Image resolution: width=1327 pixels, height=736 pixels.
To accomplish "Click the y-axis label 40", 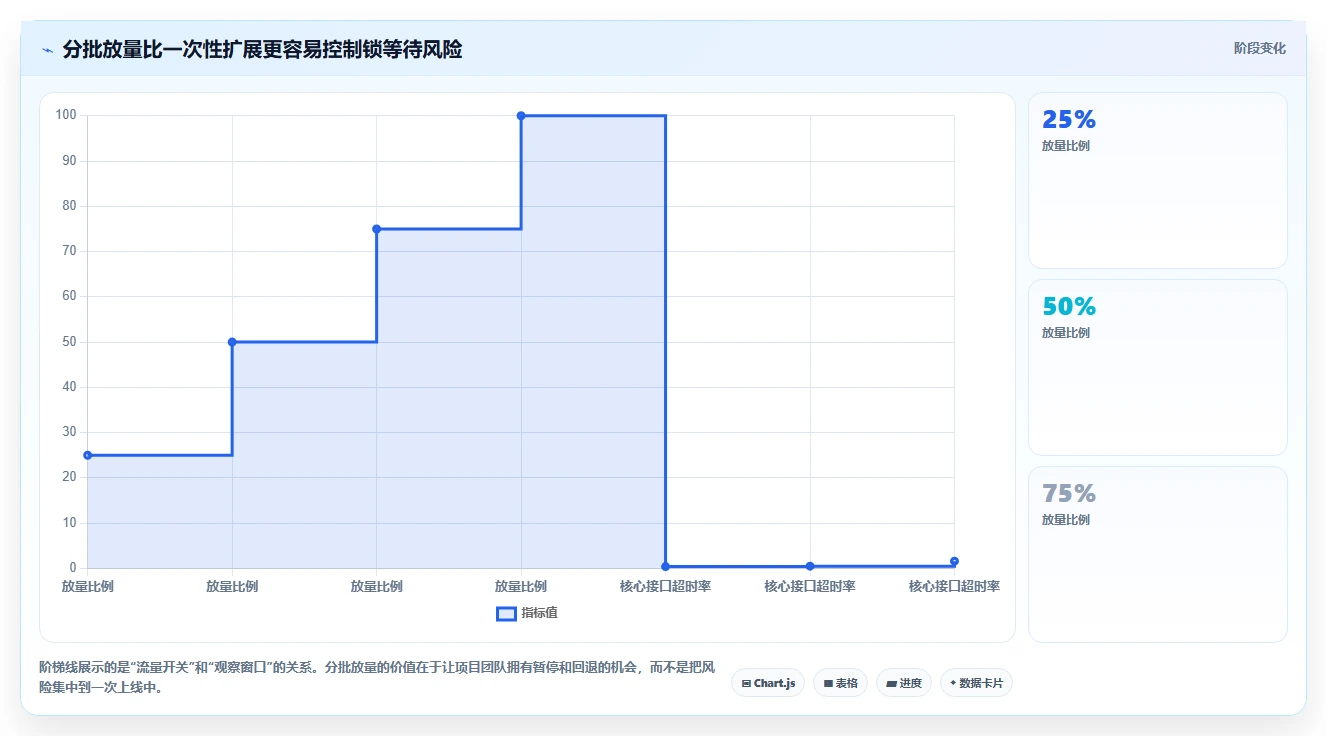I will (x=69, y=387).
